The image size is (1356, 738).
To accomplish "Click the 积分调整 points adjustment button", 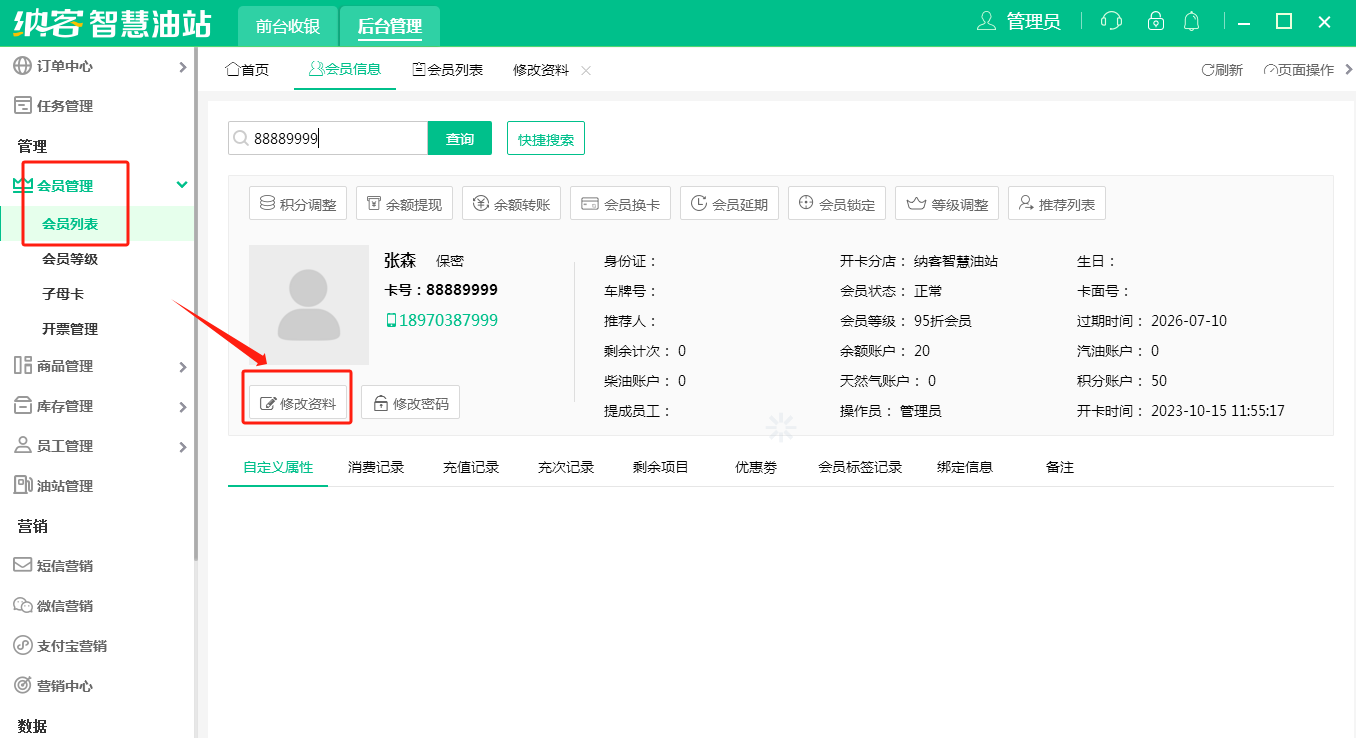I will tap(297, 204).
